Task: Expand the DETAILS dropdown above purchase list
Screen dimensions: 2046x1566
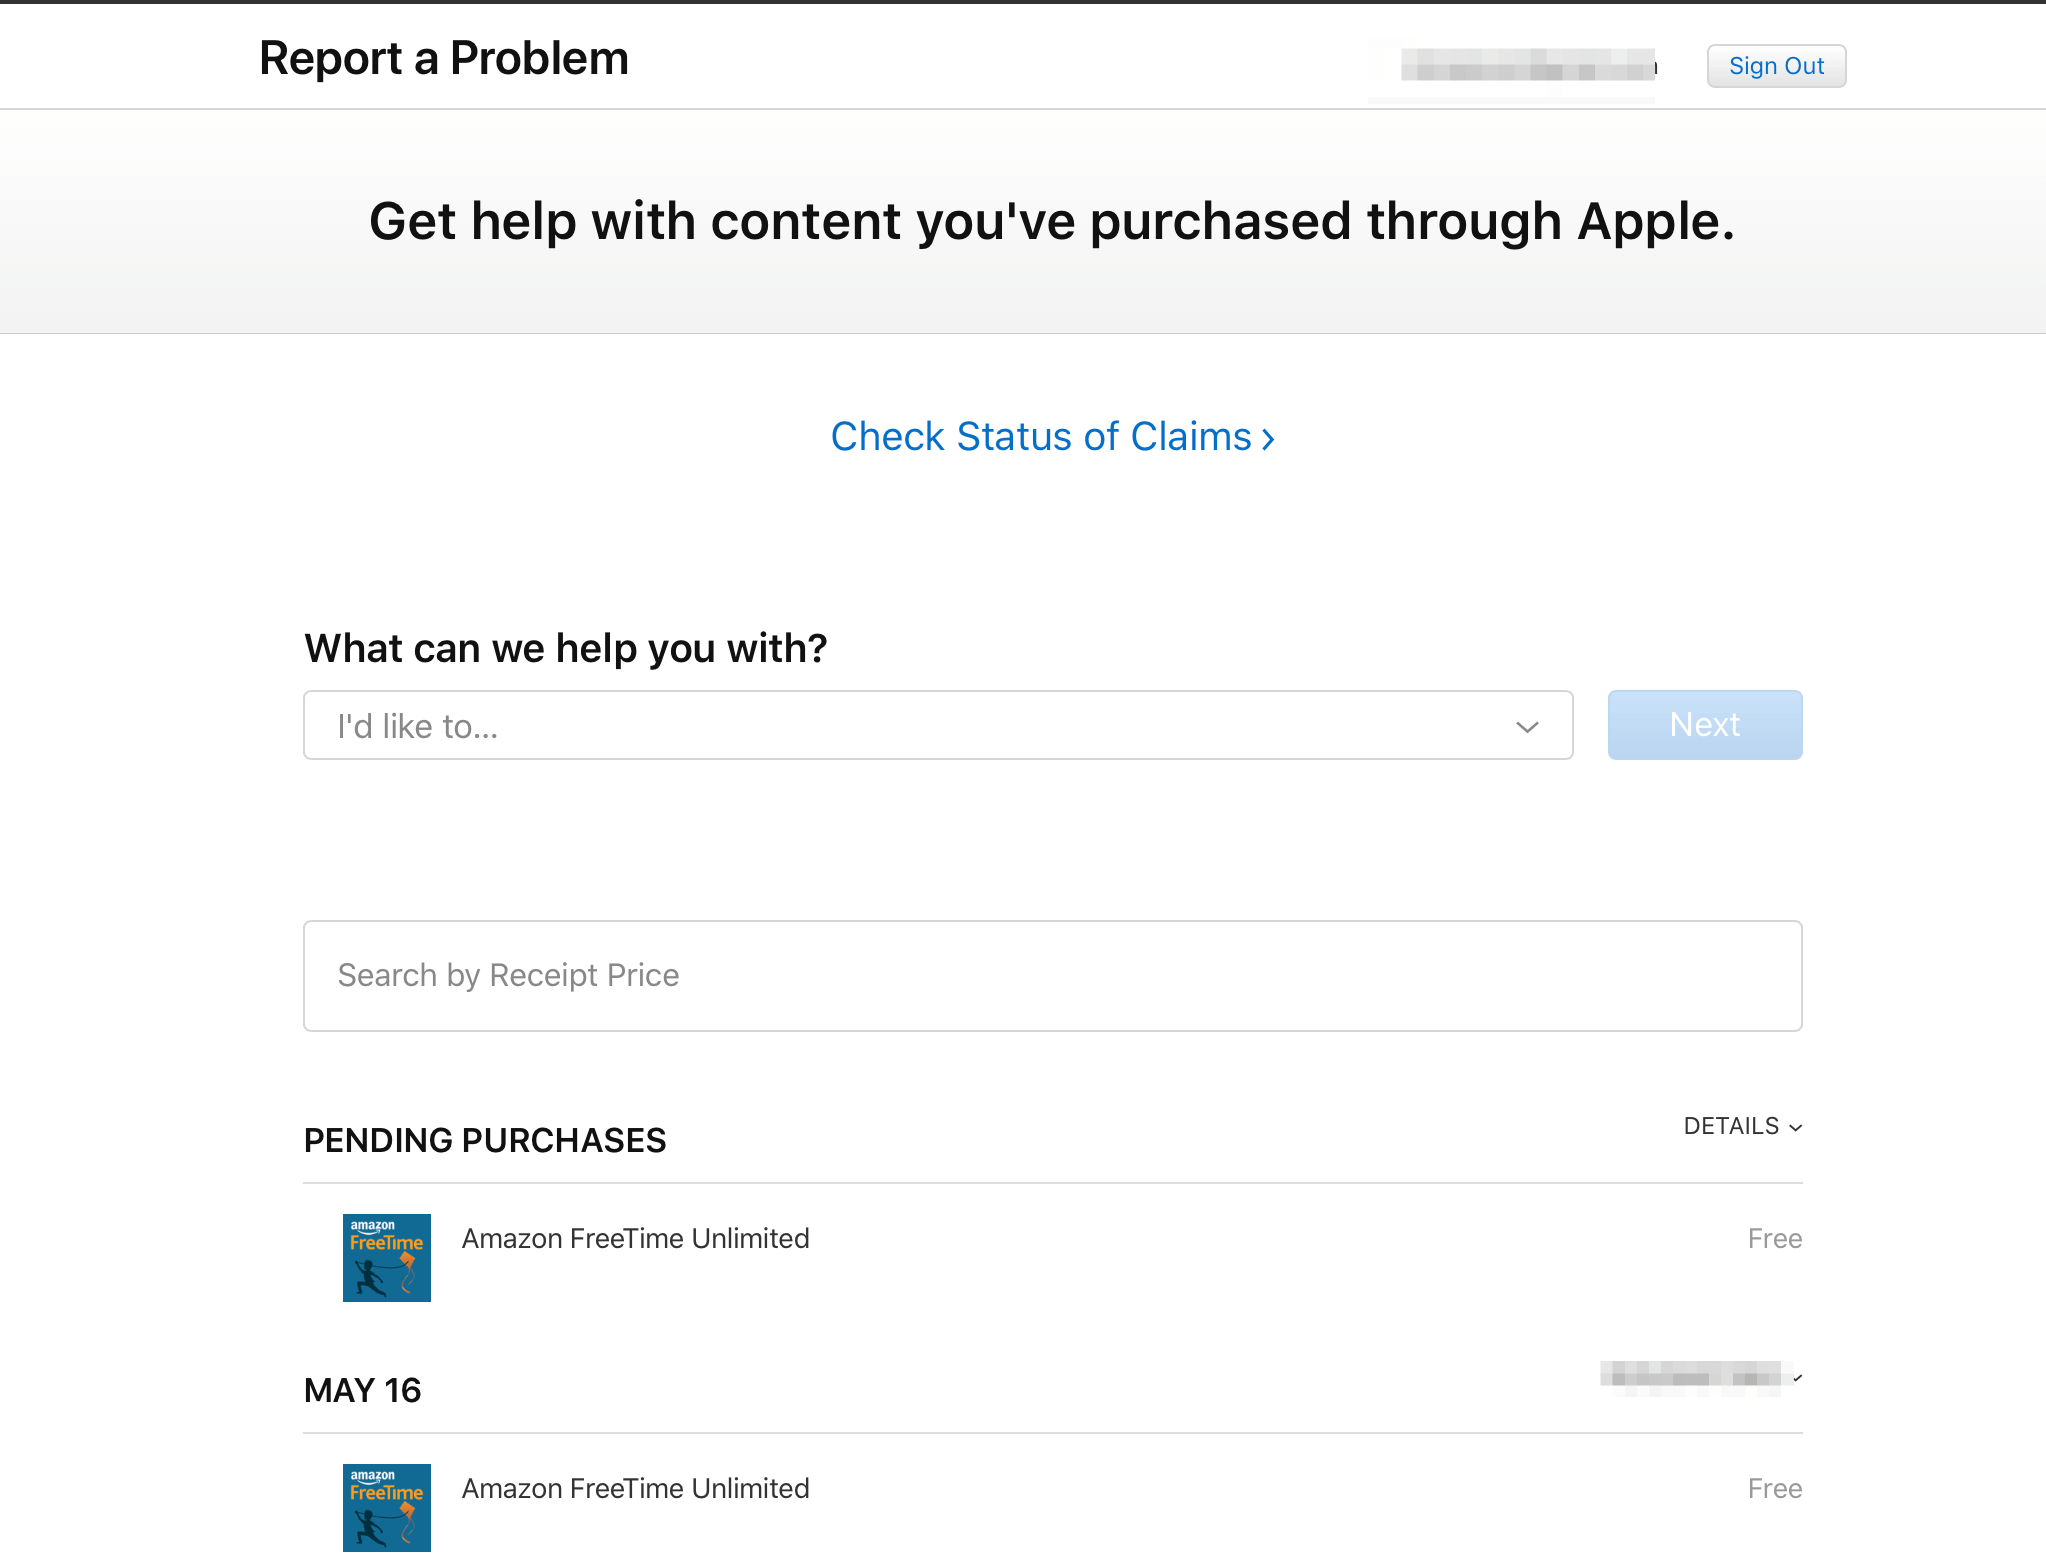Action: pyautogui.click(x=1741, y=1126)
